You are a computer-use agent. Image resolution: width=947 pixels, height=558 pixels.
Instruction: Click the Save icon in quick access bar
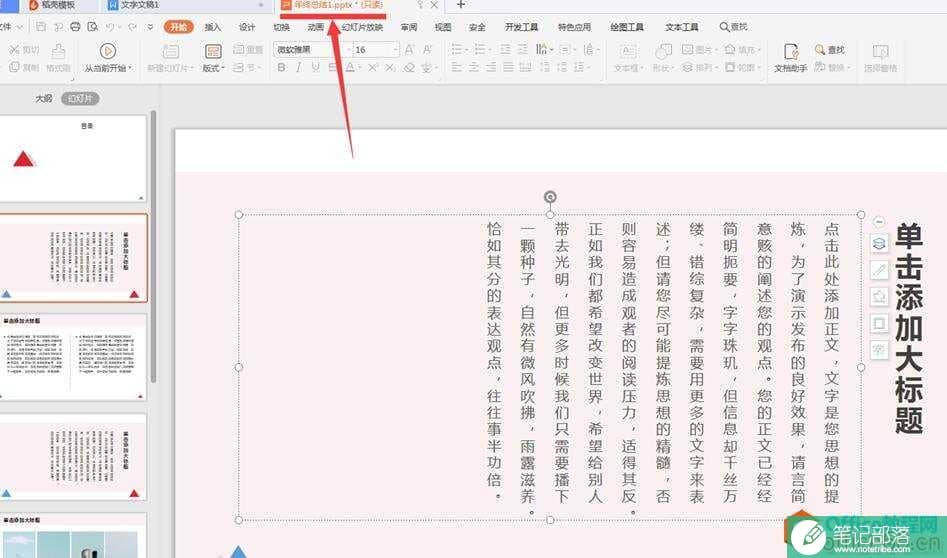[x=40, y=27]
